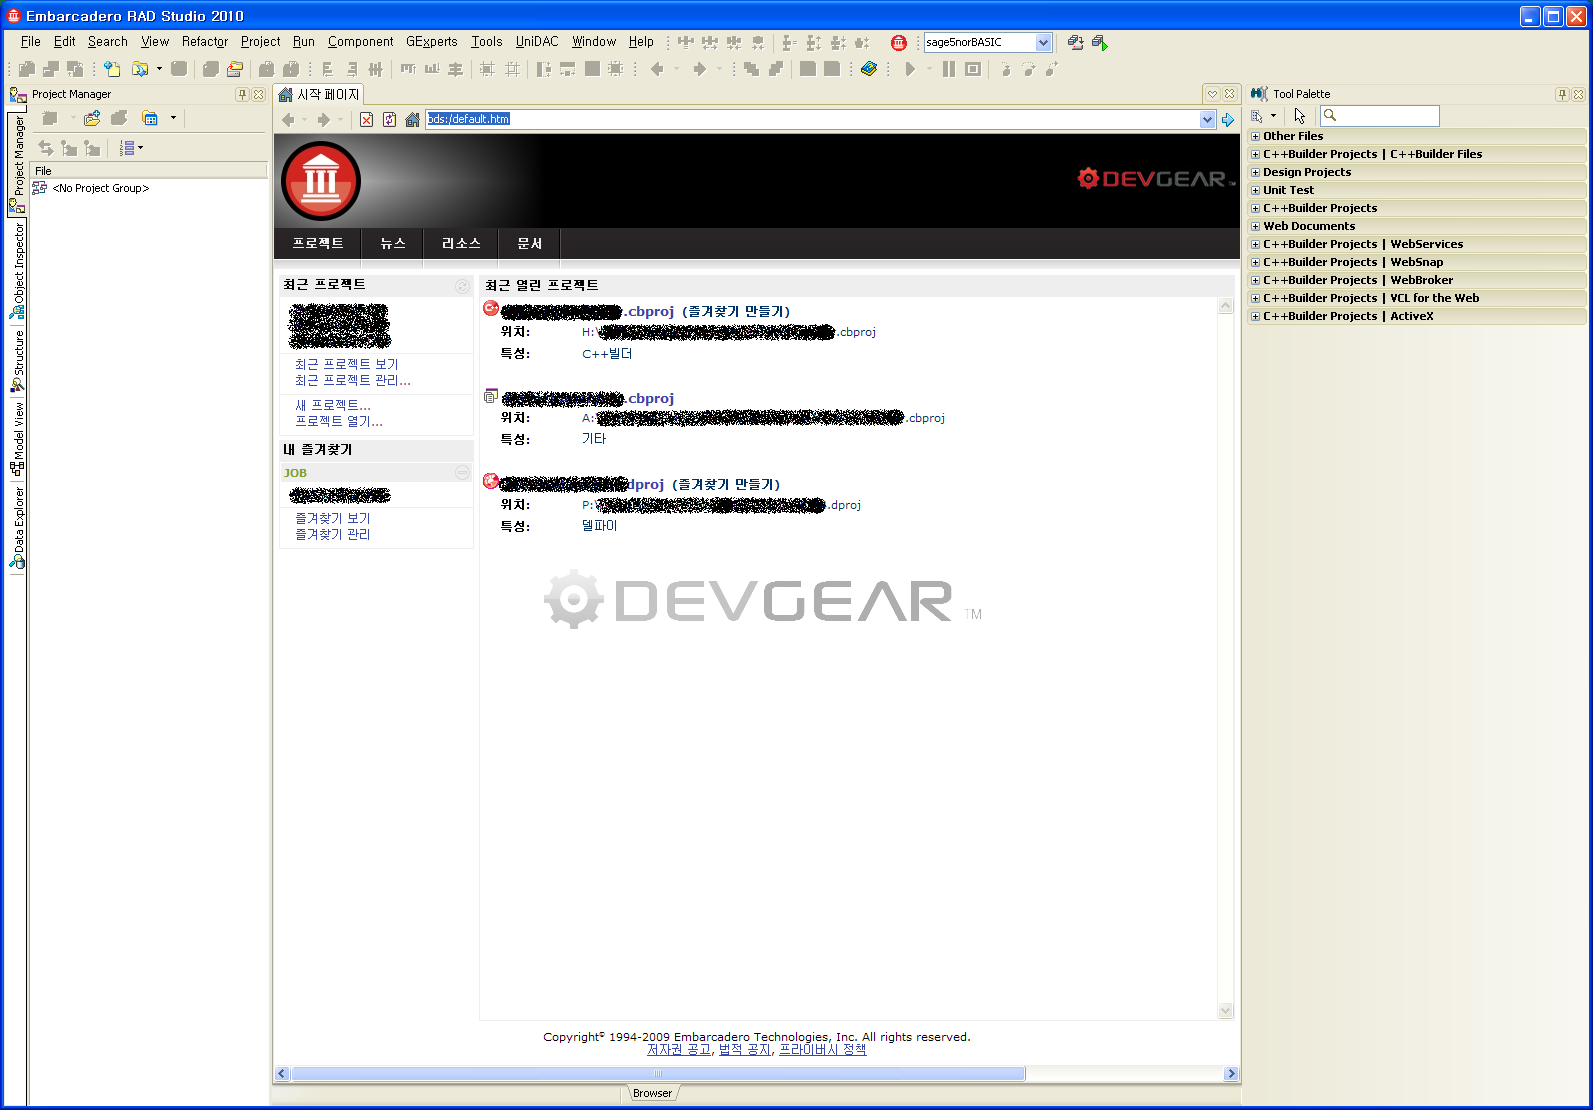Open the UniDAC menu
Viewport: 1593px width, 1110px height.
tap(537, 42)
